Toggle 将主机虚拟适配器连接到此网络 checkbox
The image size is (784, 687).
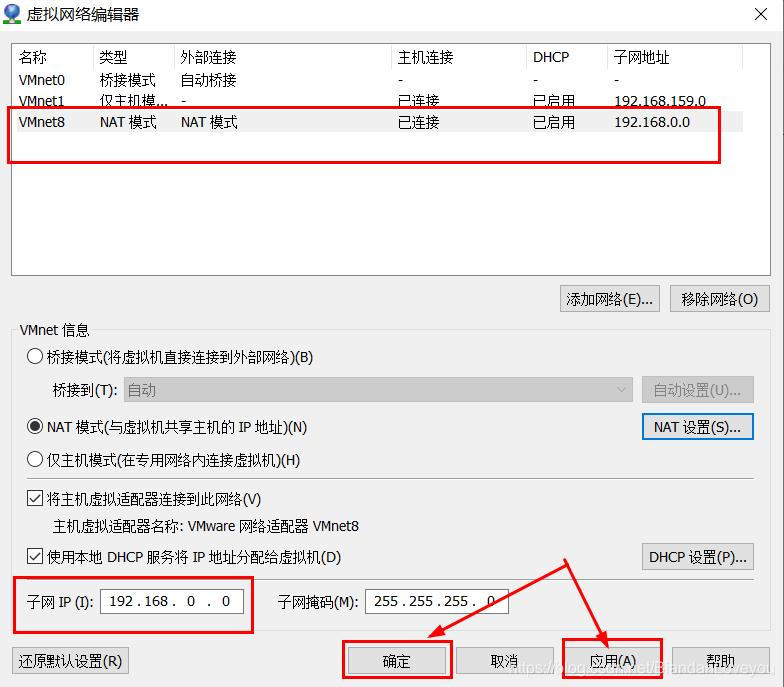coord(34,498)
